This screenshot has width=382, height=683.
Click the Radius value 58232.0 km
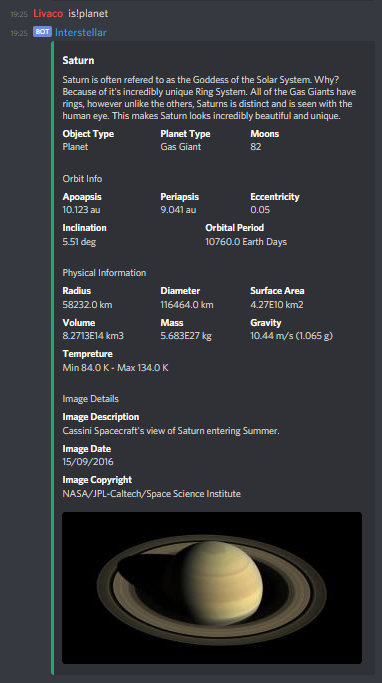coord(87,304)
